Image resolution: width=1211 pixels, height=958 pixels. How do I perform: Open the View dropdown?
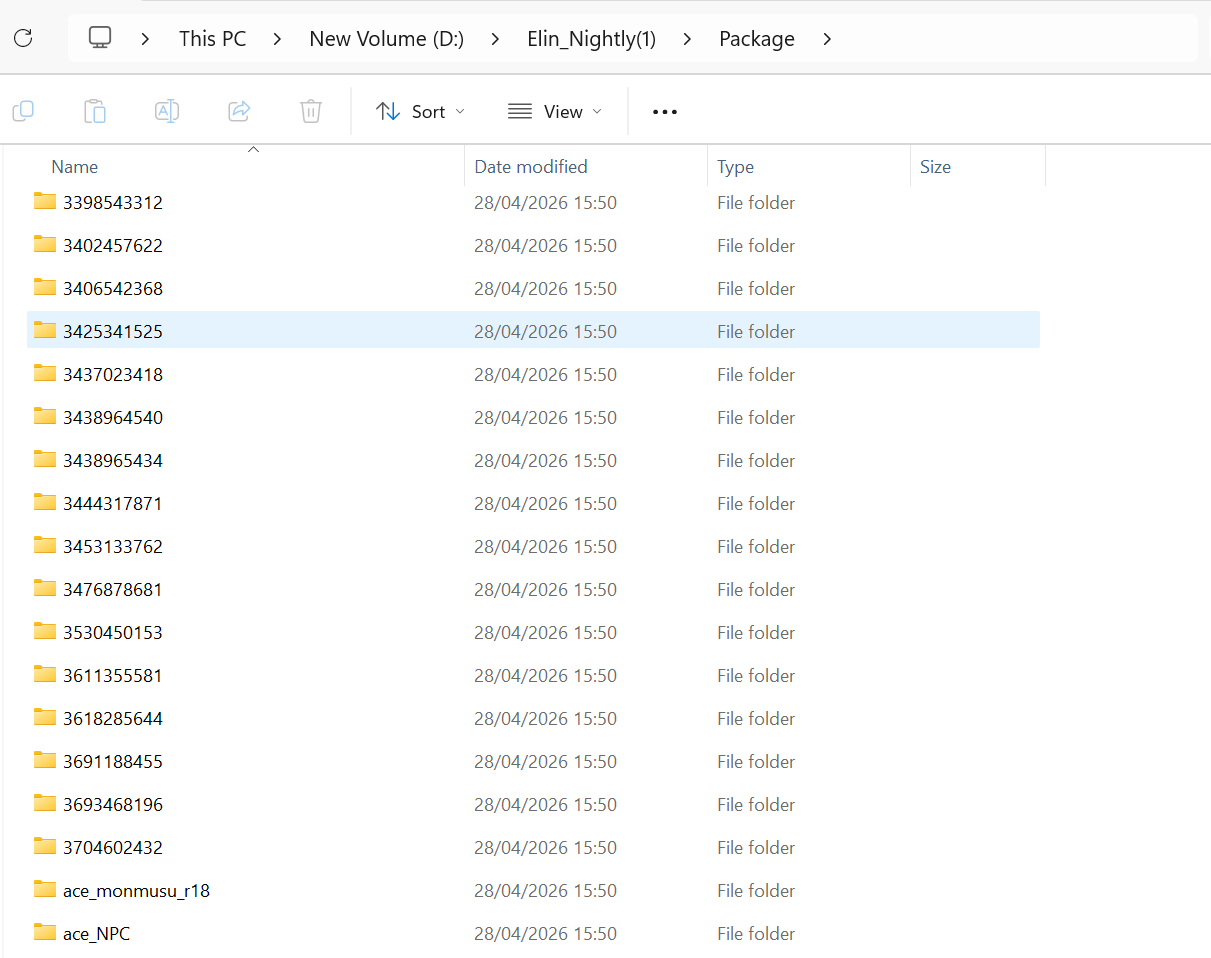click(x=555, y=111)
